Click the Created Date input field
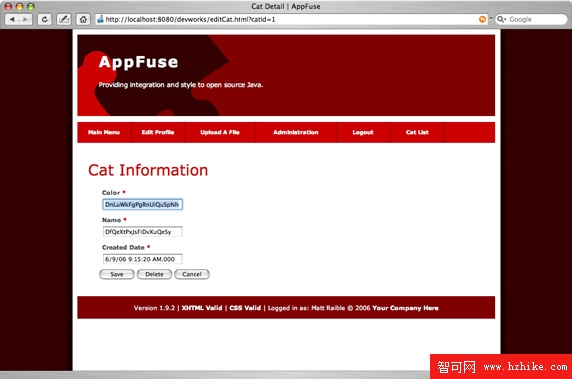This screenshot has height=379, width=572. 142,259
